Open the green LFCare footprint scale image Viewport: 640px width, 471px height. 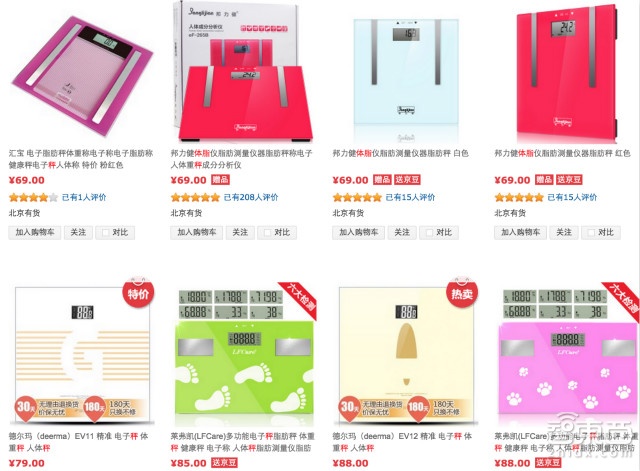tap(244, 354)
